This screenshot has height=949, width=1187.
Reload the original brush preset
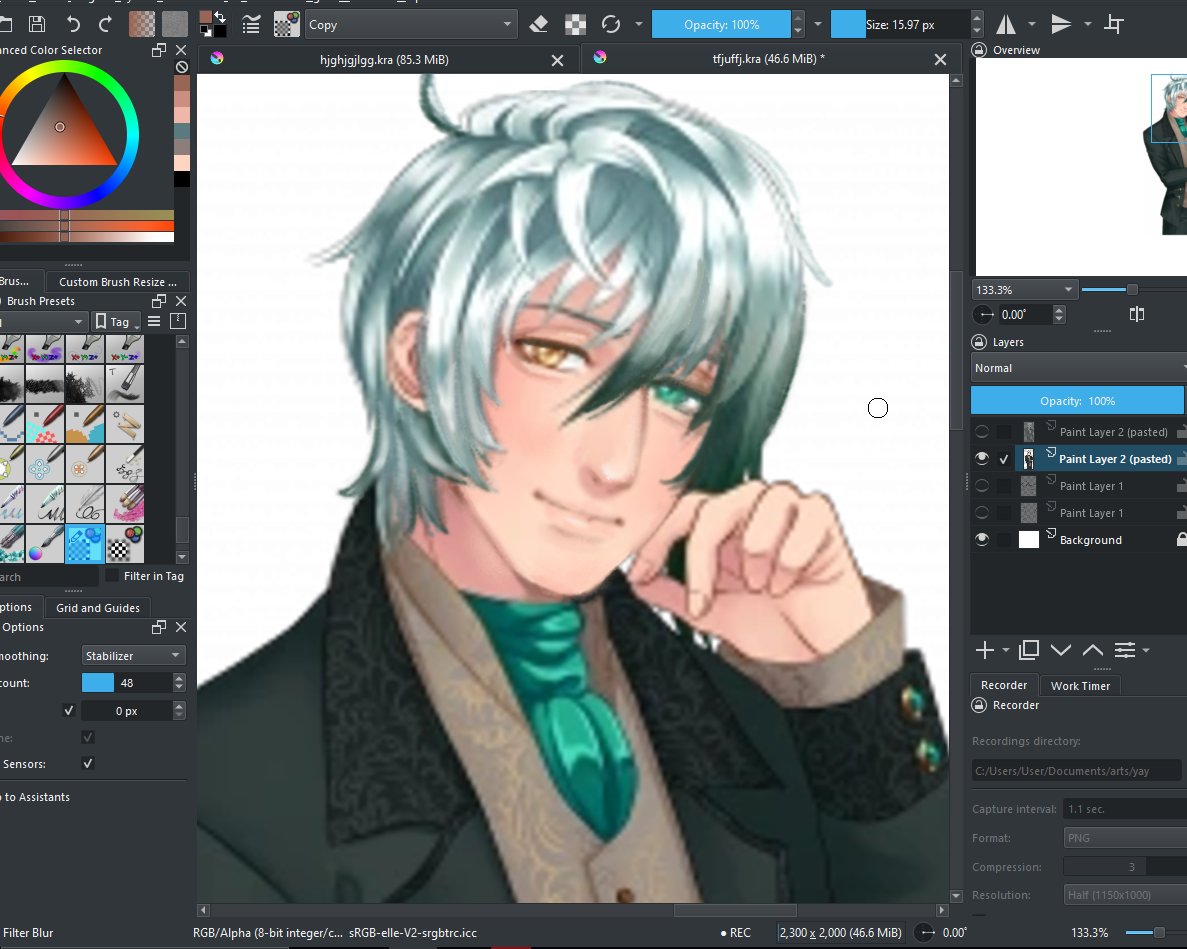point(611,24)
